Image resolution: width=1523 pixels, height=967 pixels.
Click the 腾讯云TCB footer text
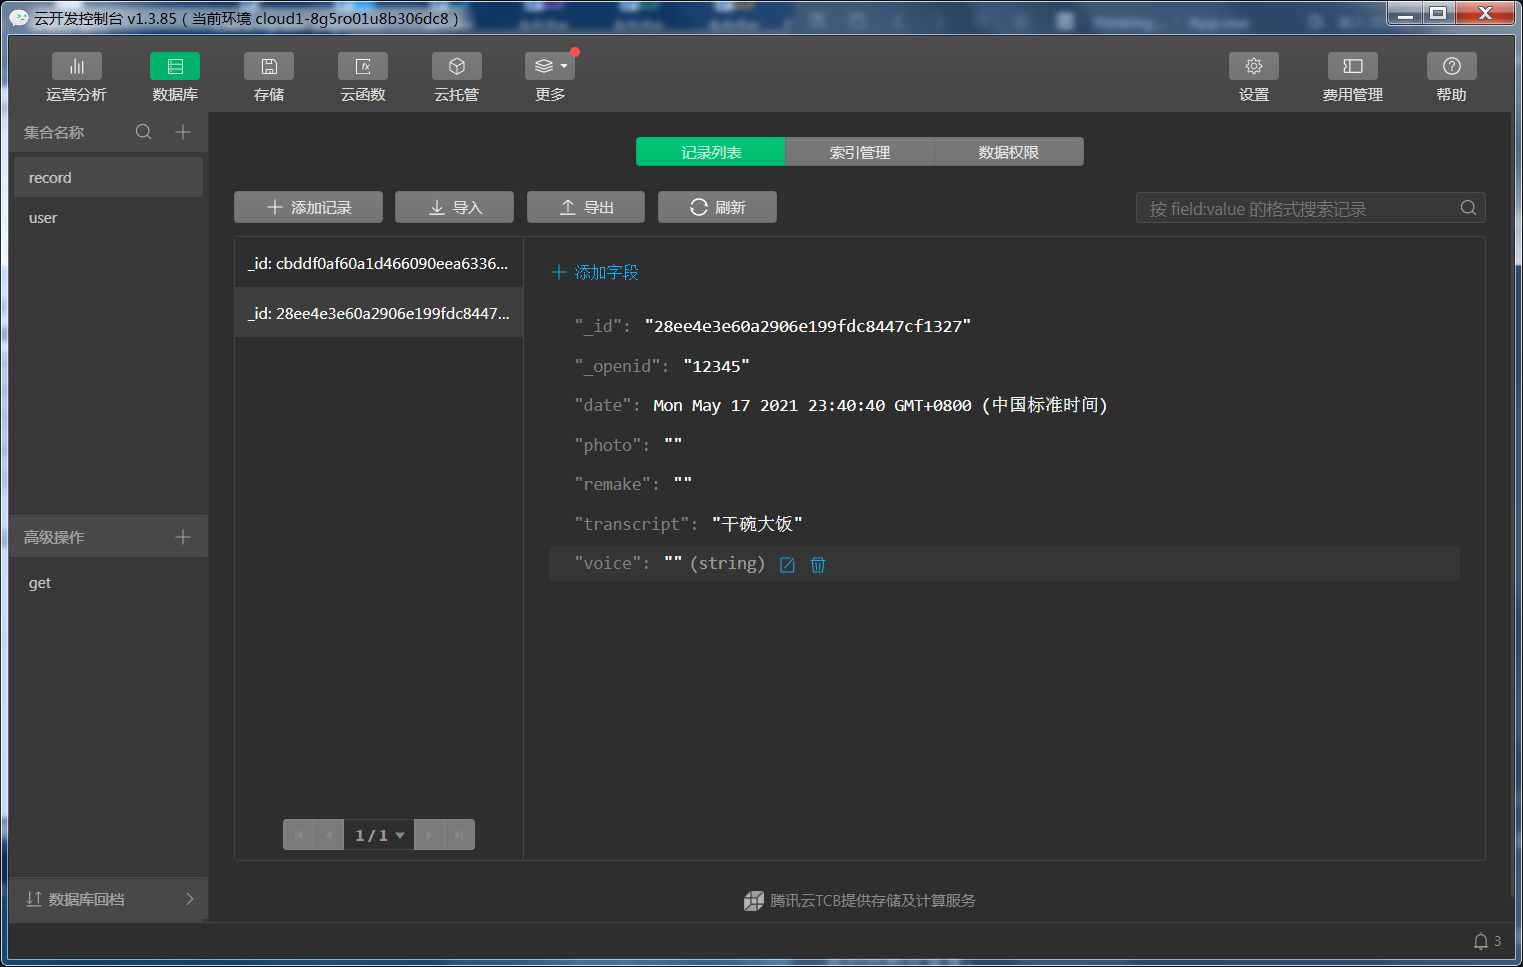click(872, 900)
